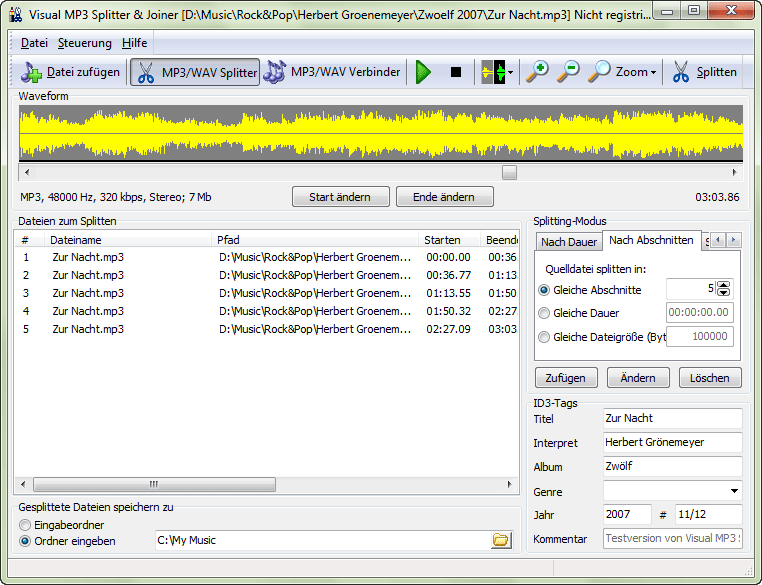Click the output path field C:\My Music
The image size is (762, 585).
(x=322, y=540)
